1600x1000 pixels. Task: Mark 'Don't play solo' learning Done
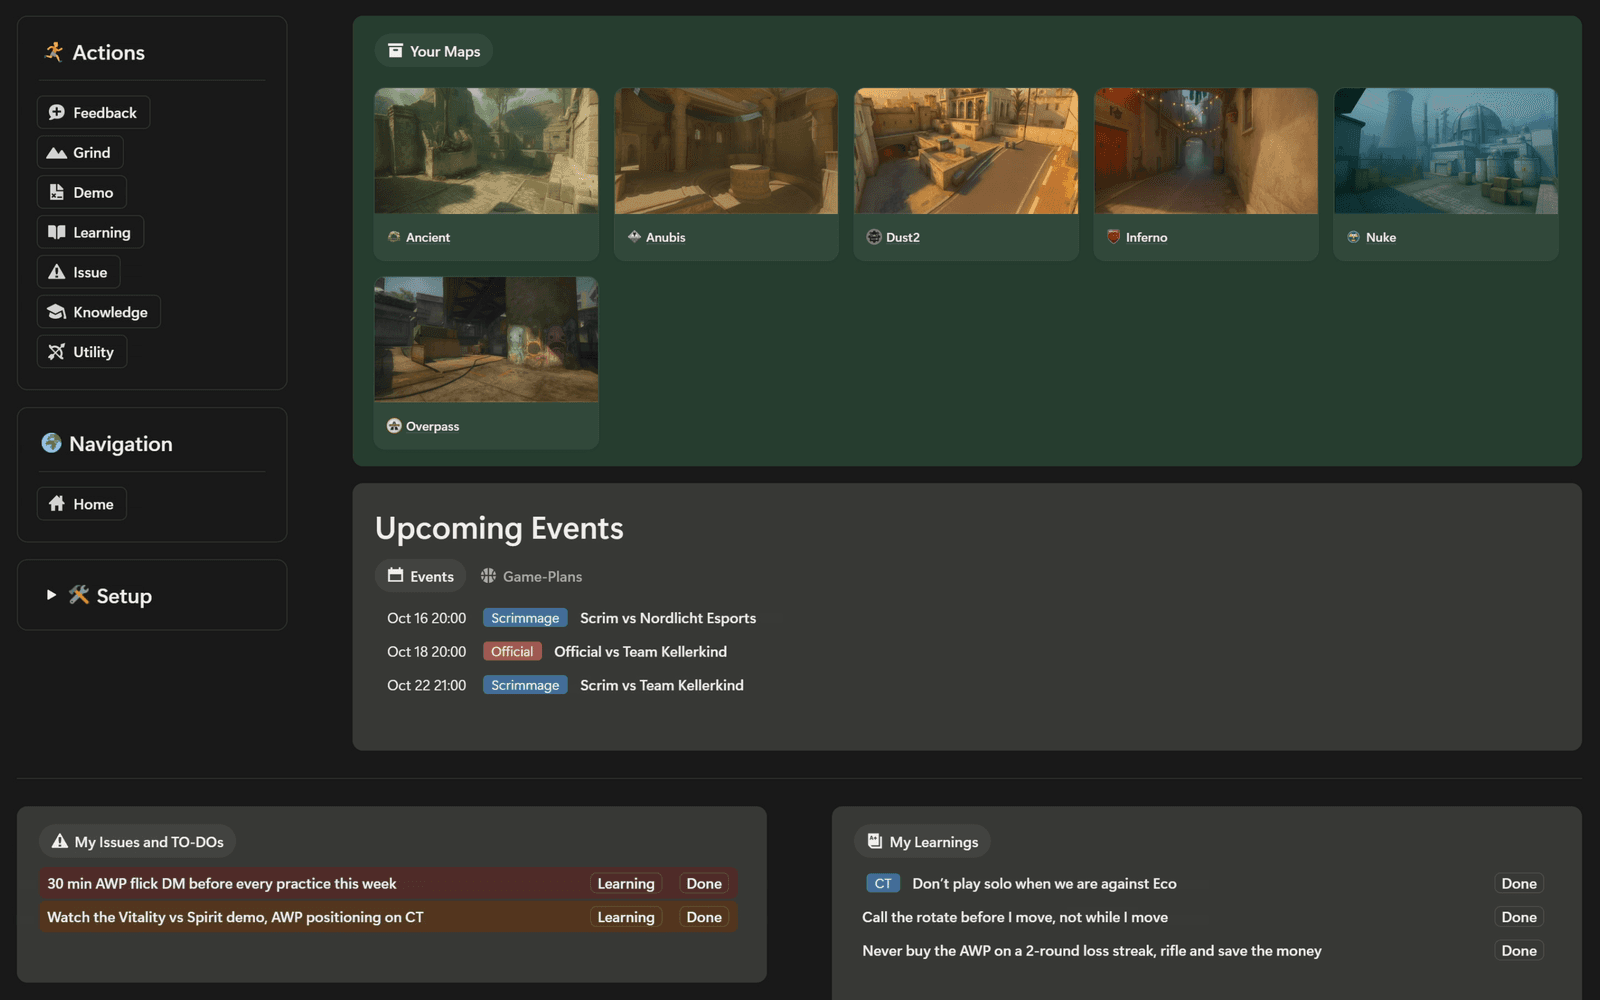[x=1519, y=884]
